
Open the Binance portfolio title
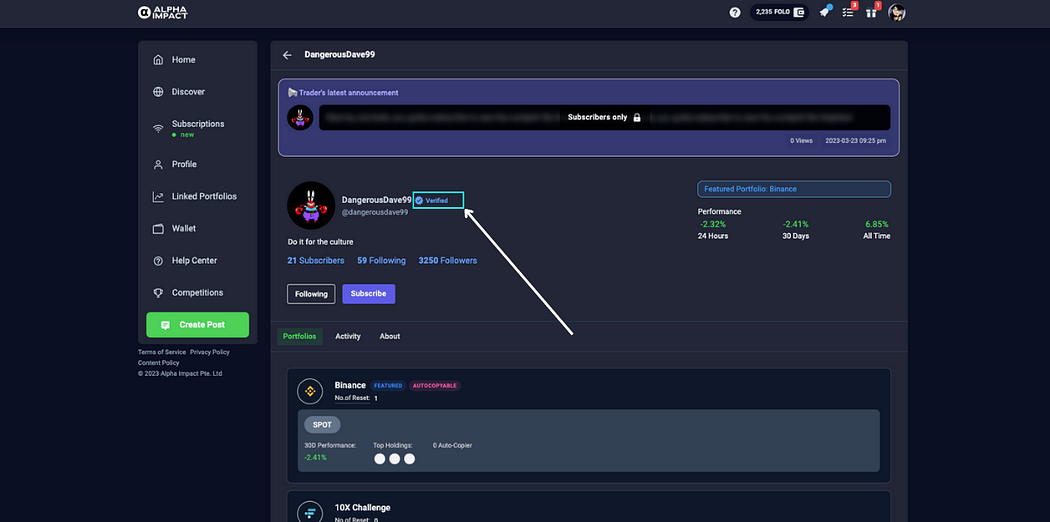pos(350,385)
